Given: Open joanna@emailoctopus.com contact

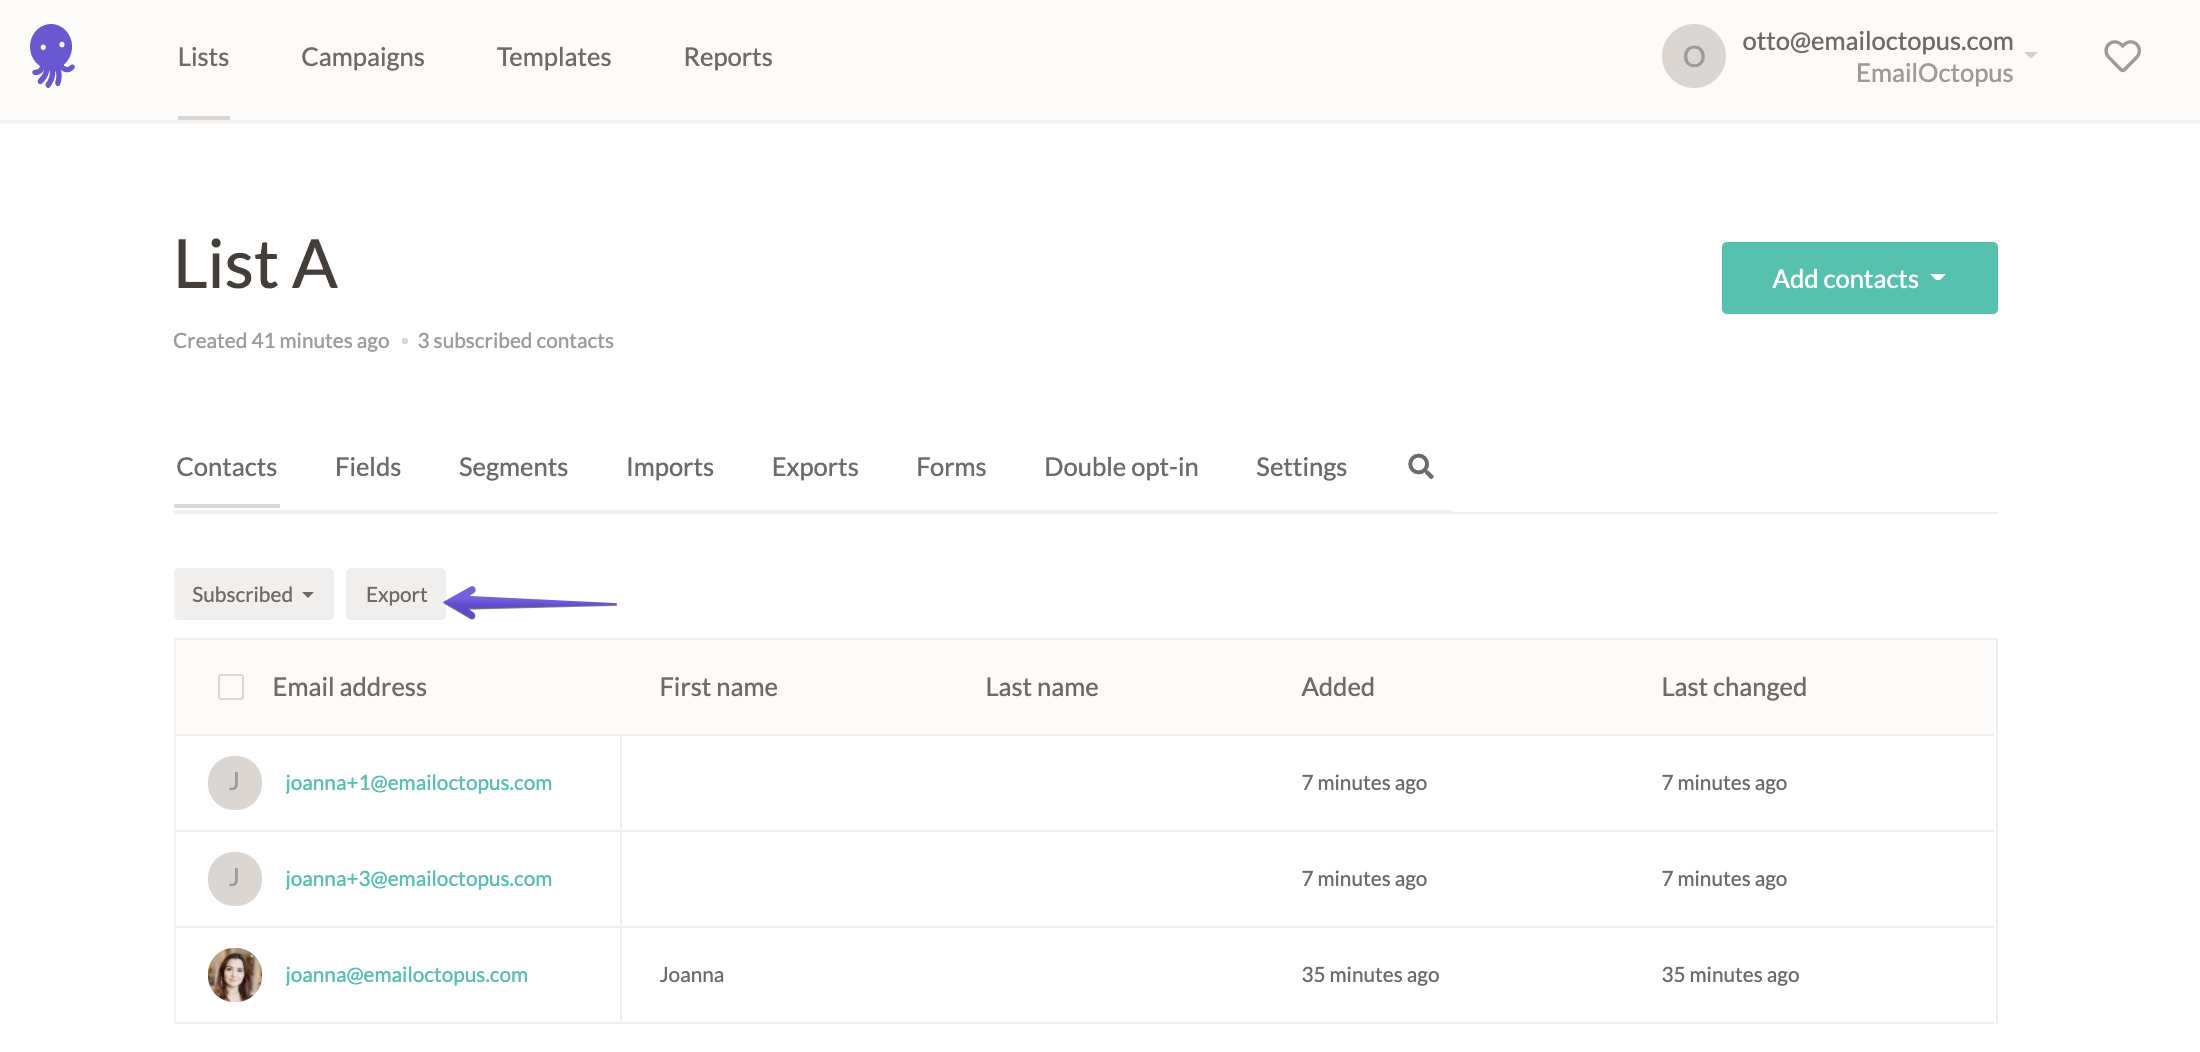Looking at the screenshot, I should point(407,974).
